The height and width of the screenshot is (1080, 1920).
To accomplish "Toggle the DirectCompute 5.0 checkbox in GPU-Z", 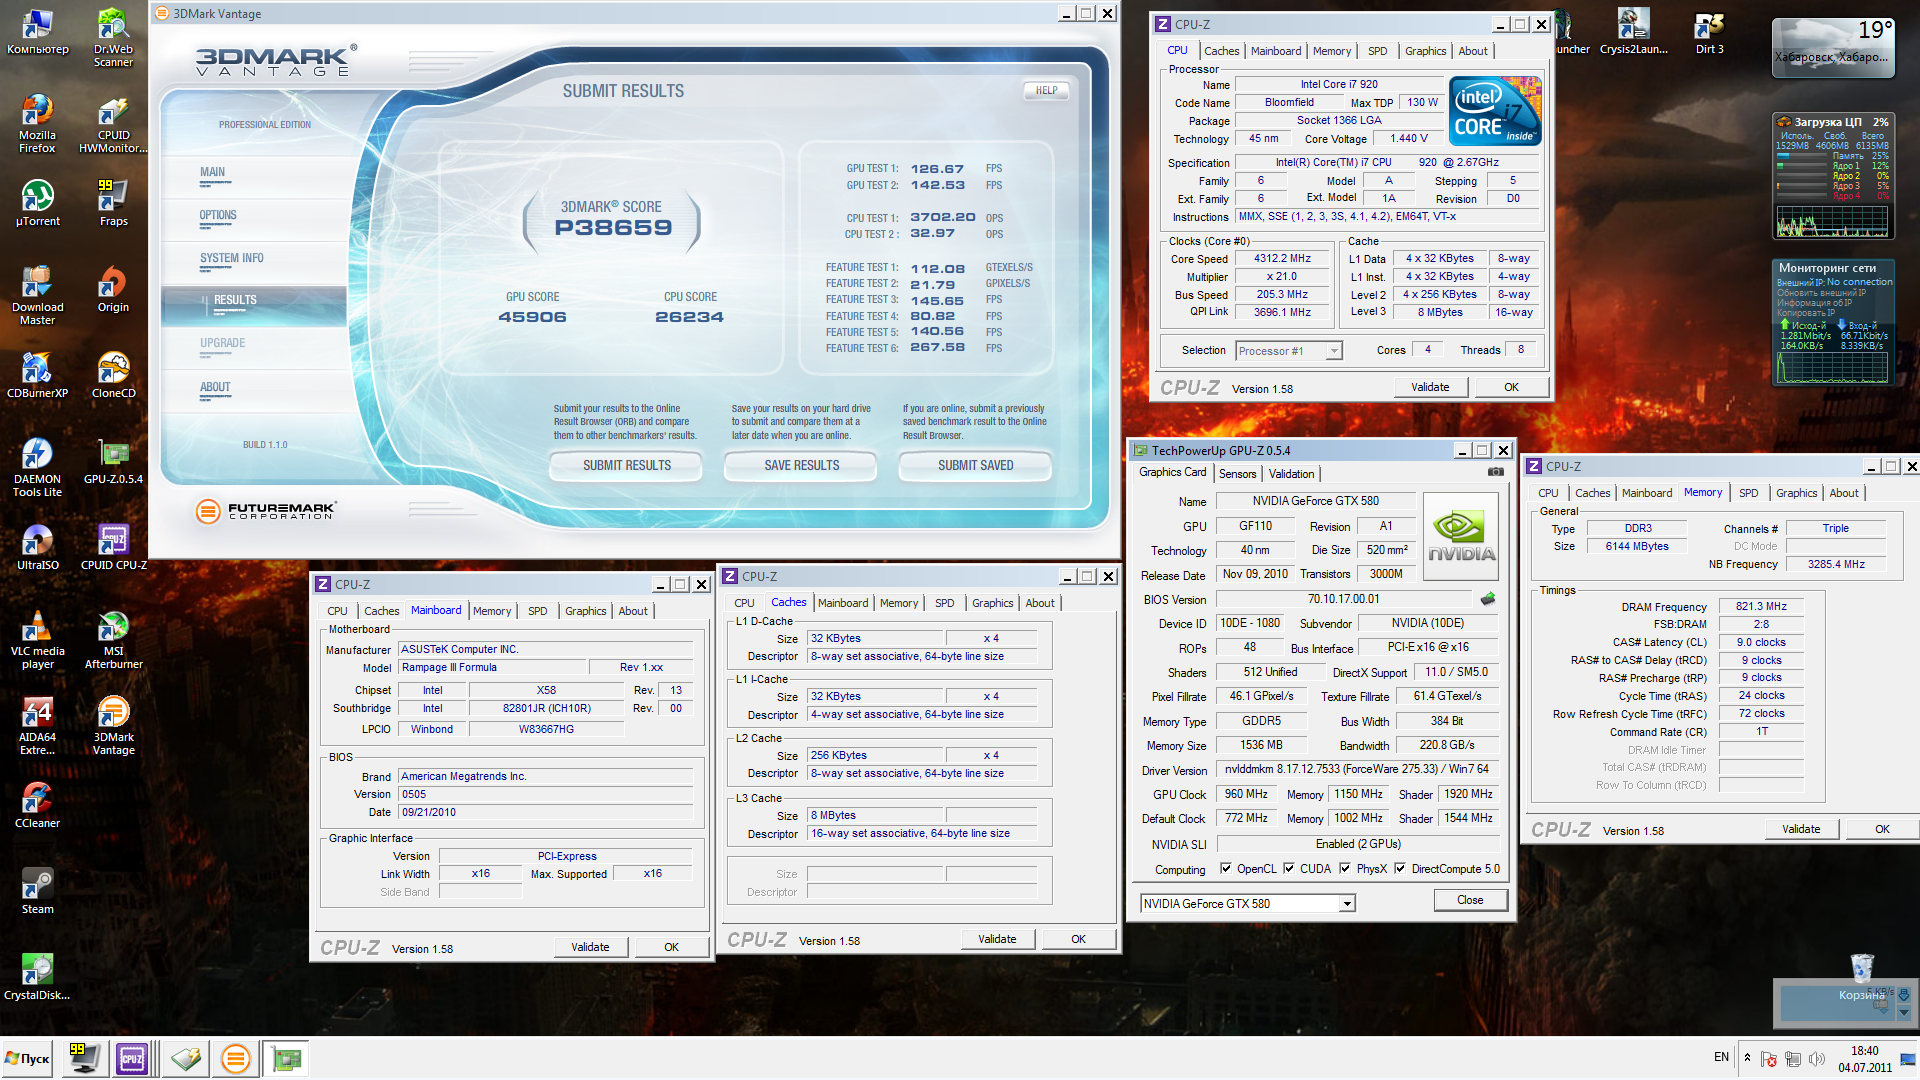I will tap(1400, 868).
